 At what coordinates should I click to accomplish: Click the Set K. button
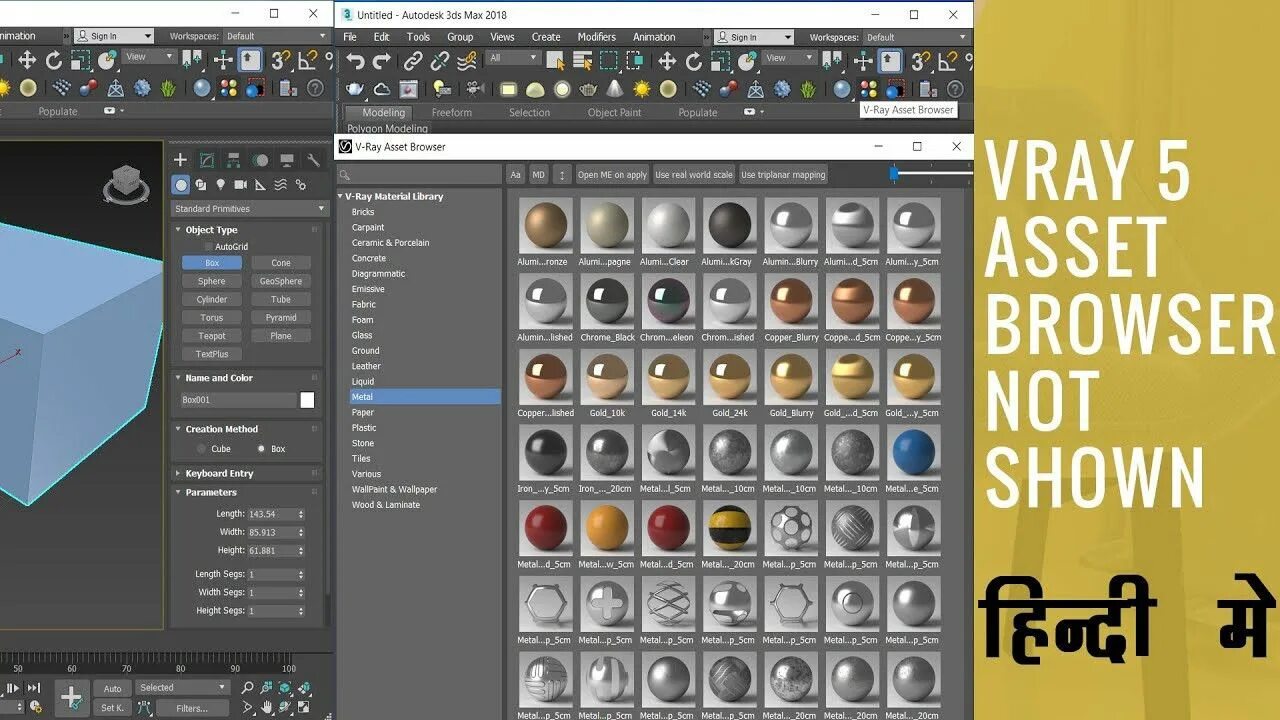click(112, 708)
